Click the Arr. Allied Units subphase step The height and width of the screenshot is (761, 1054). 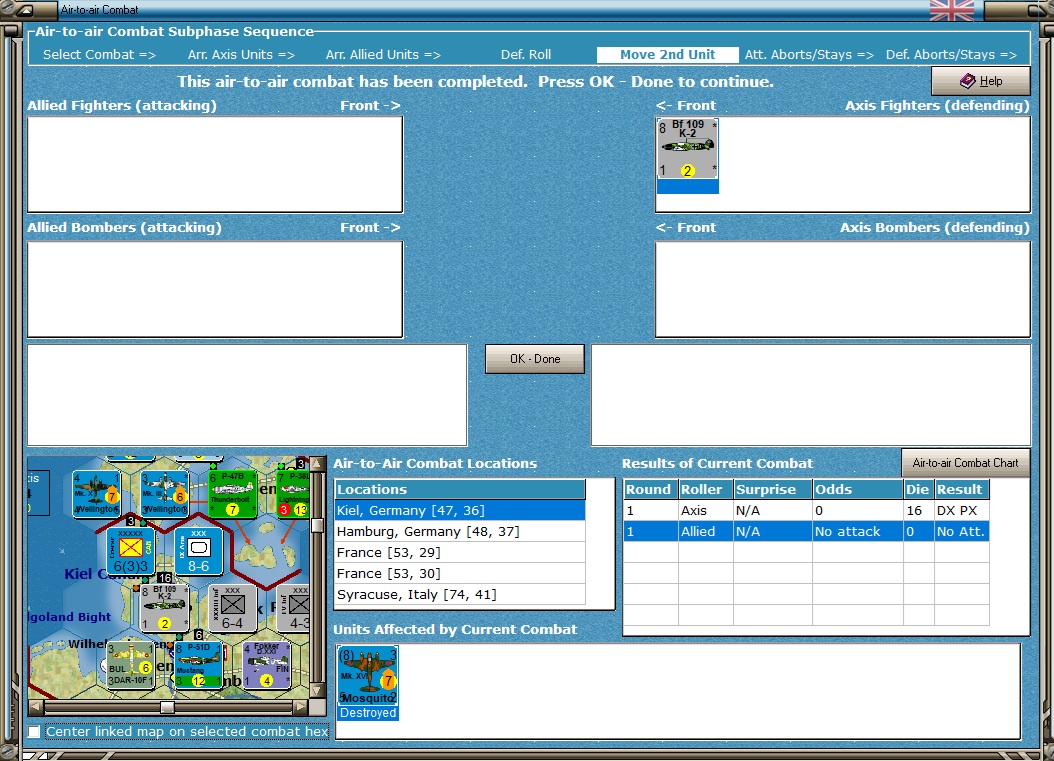(383, 54)
